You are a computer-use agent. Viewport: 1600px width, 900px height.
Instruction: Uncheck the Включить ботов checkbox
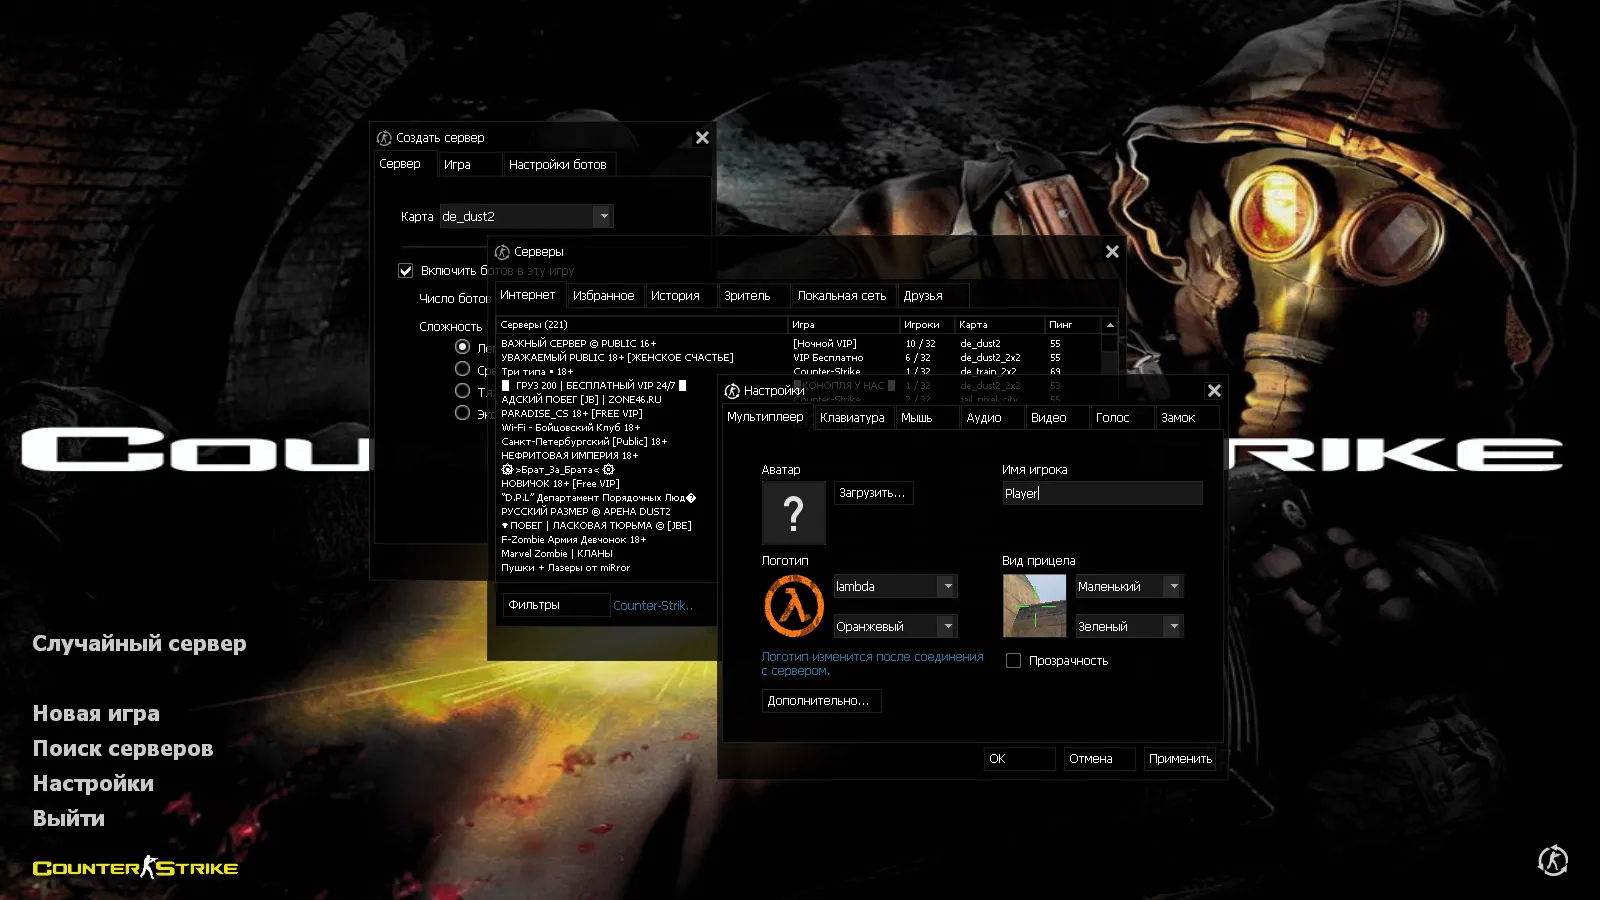click(x=406, y=271)
